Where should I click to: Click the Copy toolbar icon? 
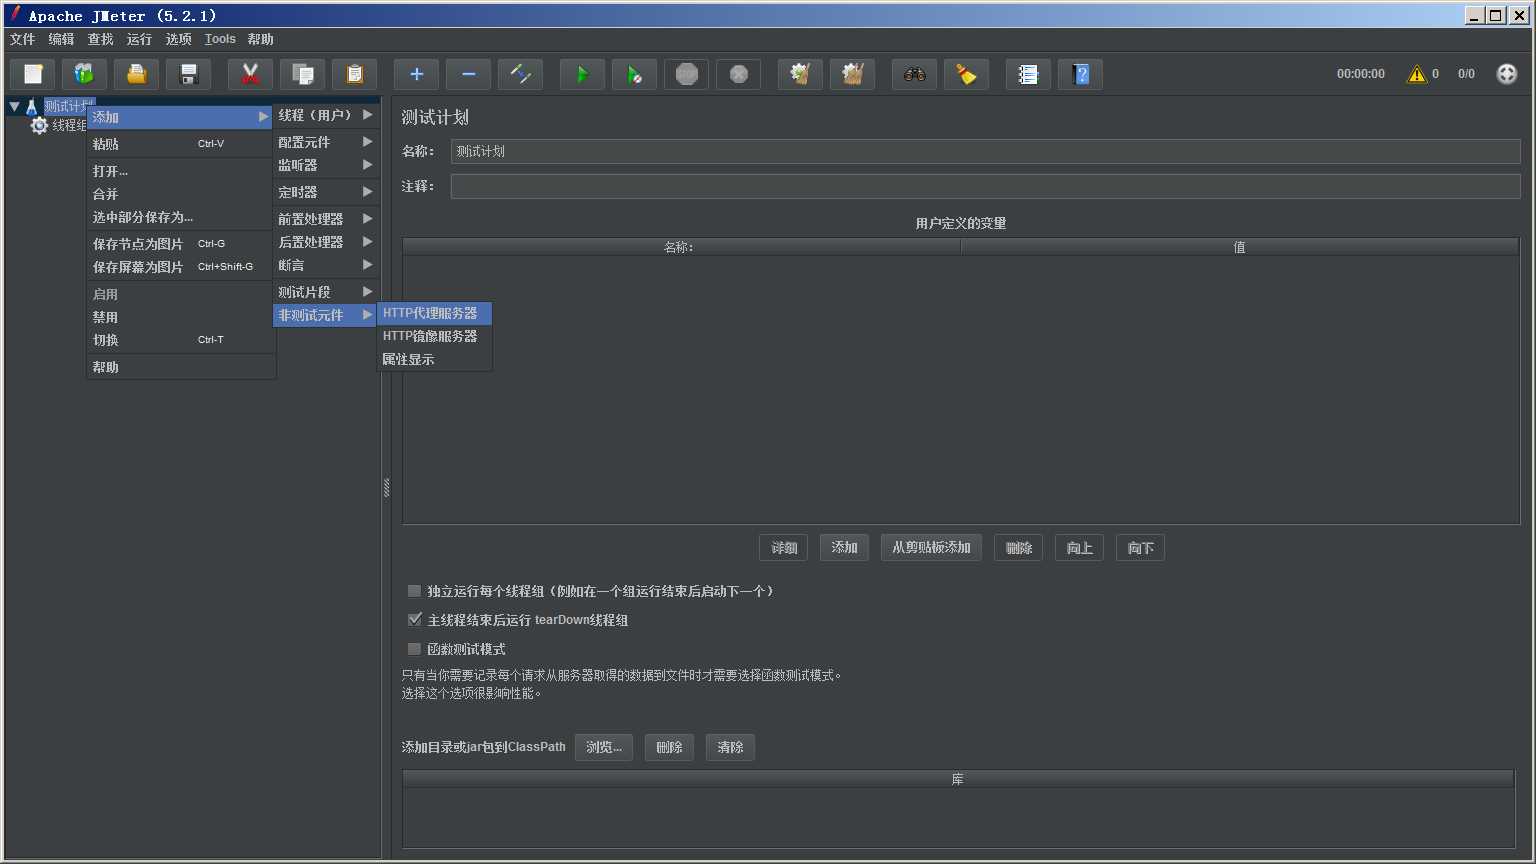click(x=302, y=74)
